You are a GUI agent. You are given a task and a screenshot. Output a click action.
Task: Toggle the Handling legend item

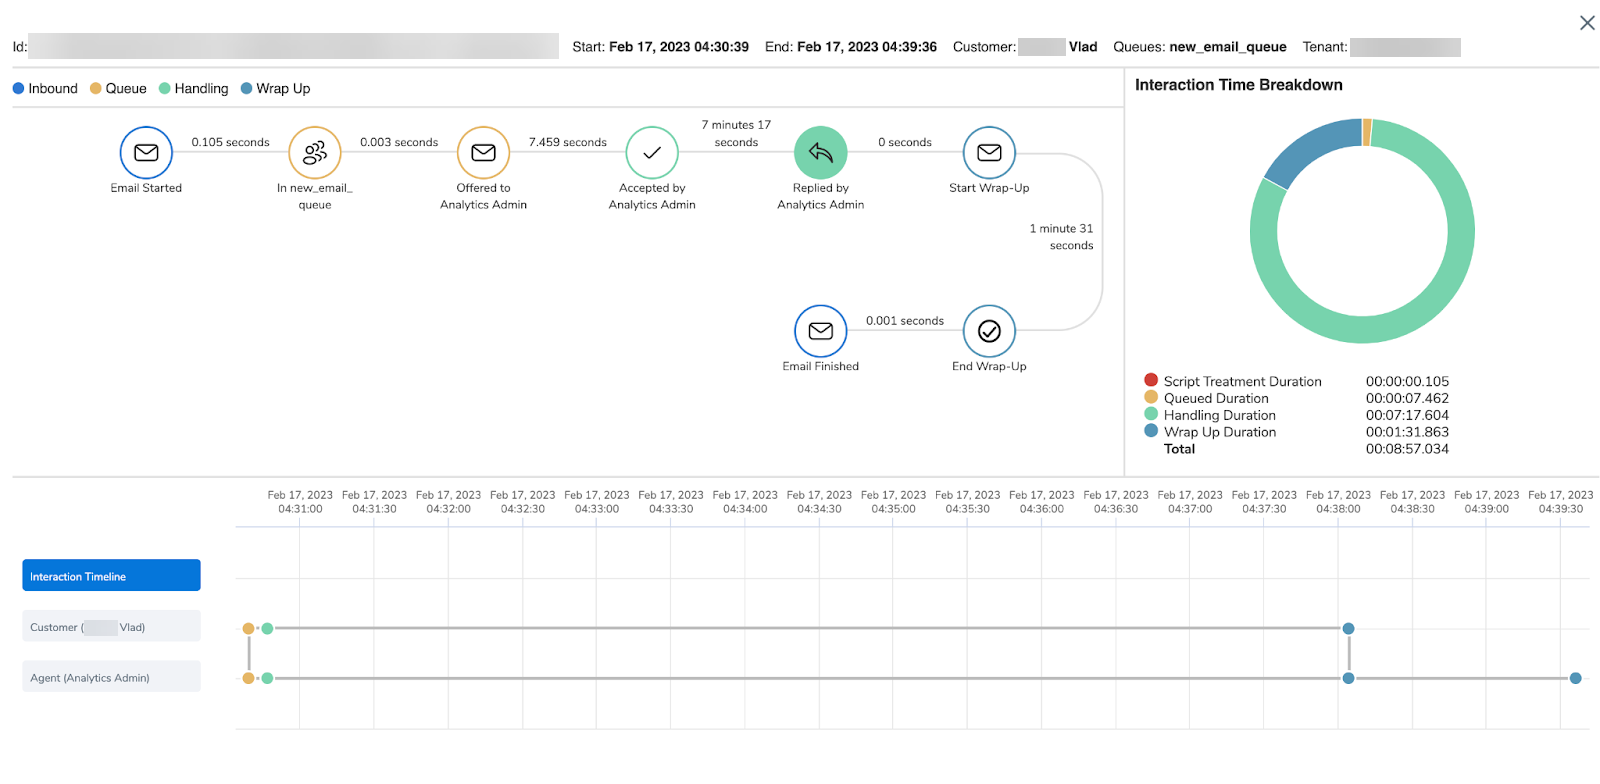click(194, 88)
